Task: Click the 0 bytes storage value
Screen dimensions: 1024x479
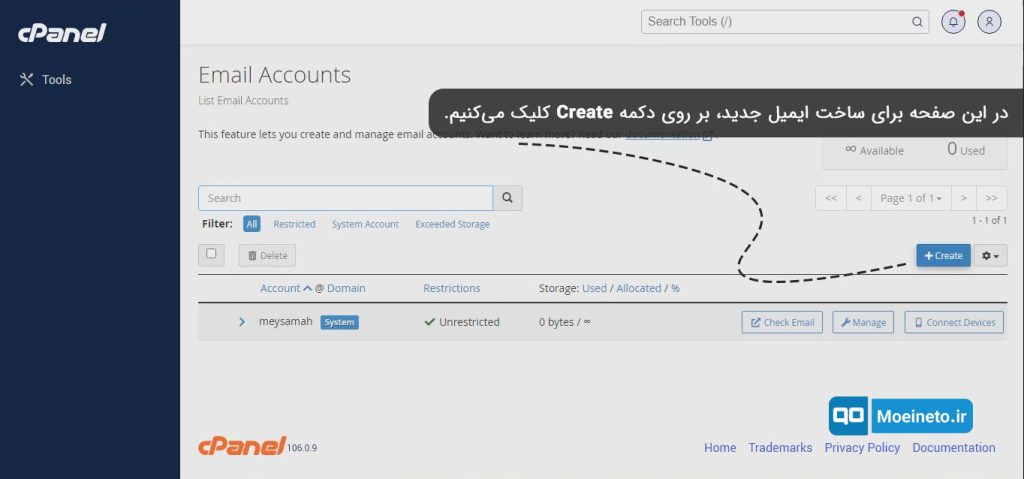Action: (556, 322)
